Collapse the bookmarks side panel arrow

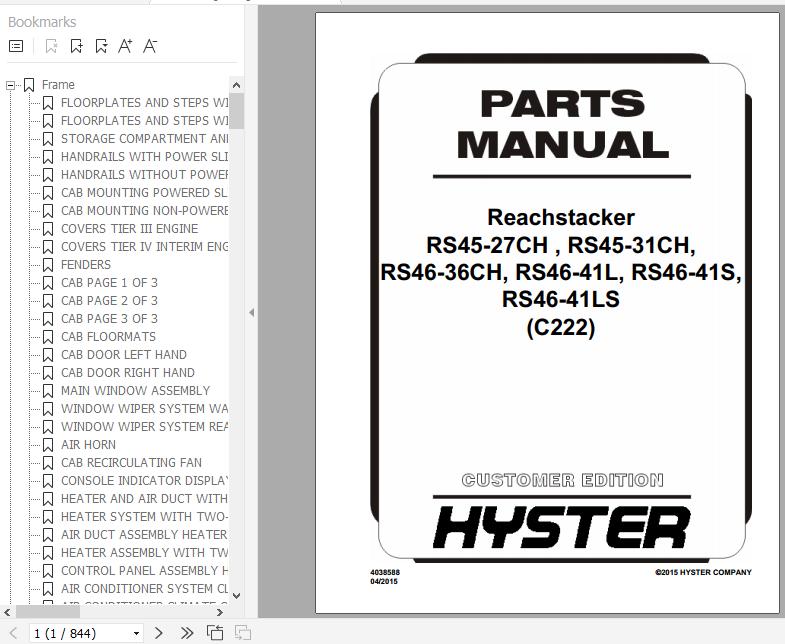click(x=251, y=312)
